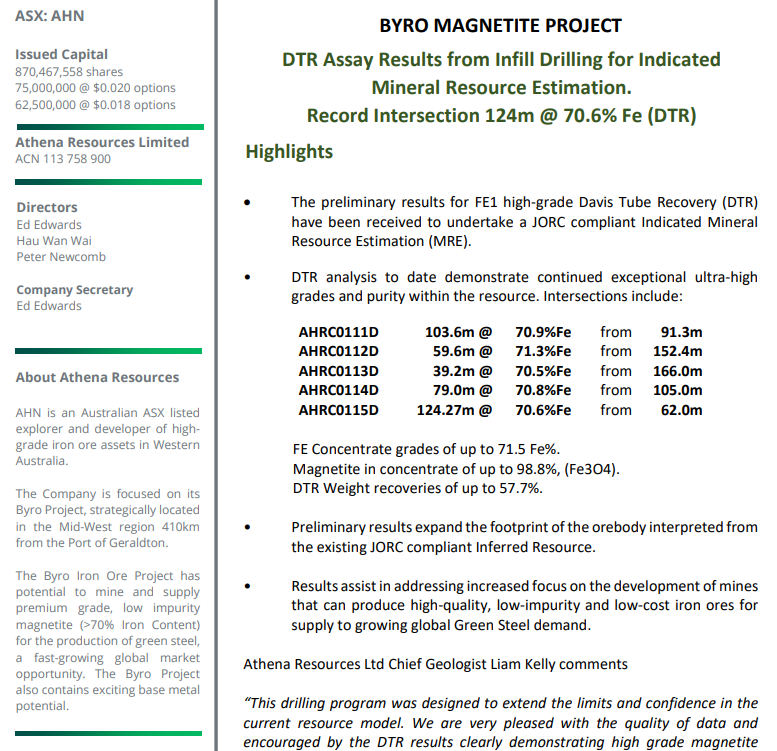Click 'FE Concentrate grades of up to 71.5 Fe%.' line
Viewport: 777px width, 751px height.
(x=426, y=449)
